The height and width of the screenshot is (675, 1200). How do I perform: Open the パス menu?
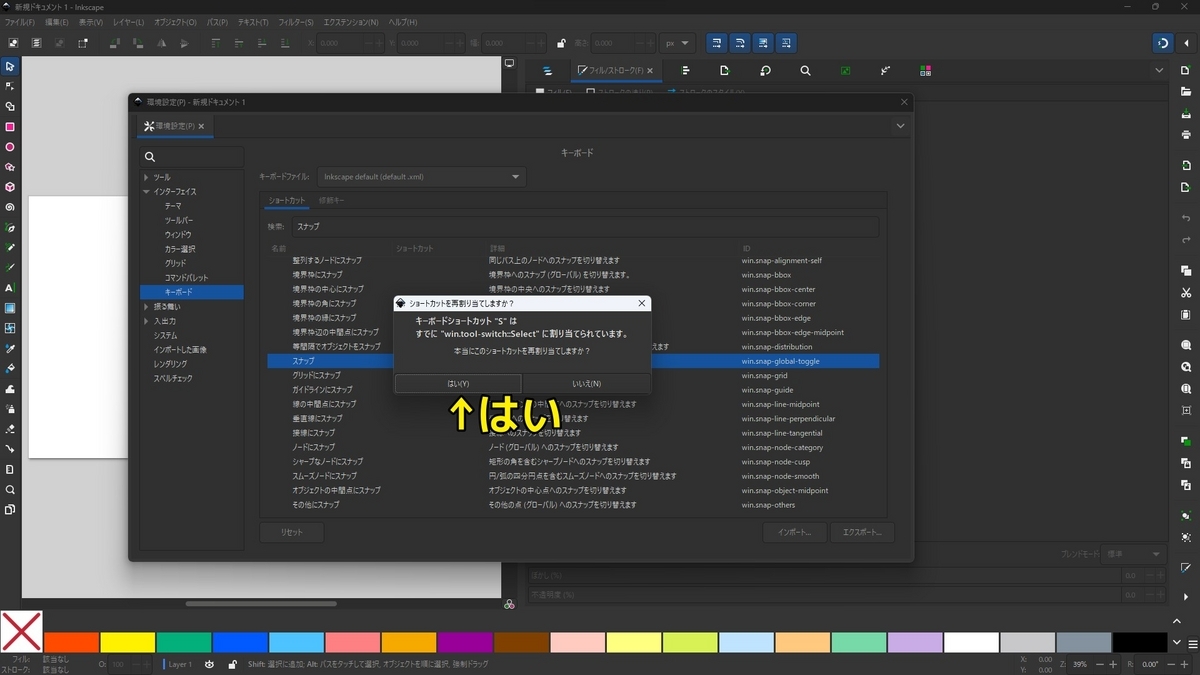tap(217, 22)
